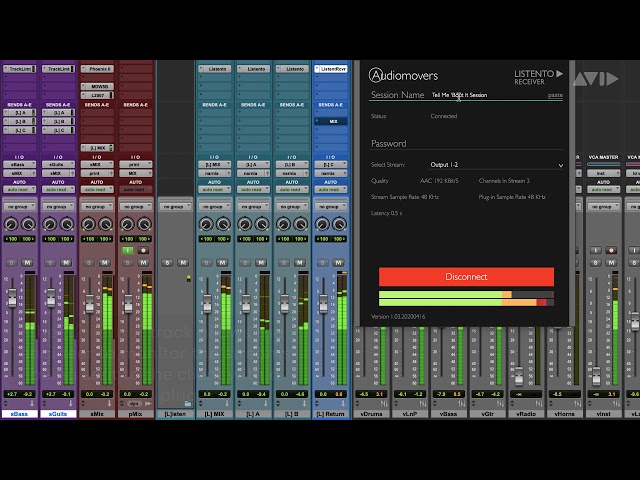The image size is (640, 480).
Task: Click the vRadio volume fader handle
Action: pos(518,377)
